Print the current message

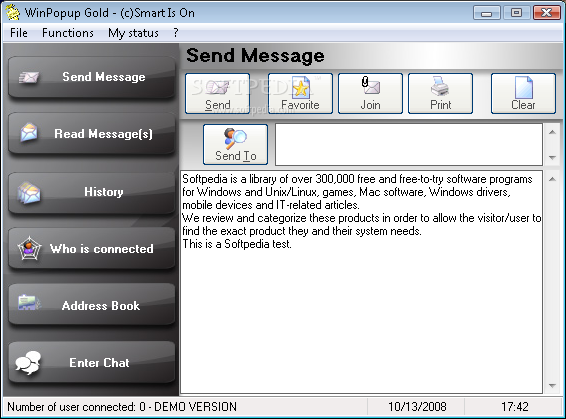440,93
